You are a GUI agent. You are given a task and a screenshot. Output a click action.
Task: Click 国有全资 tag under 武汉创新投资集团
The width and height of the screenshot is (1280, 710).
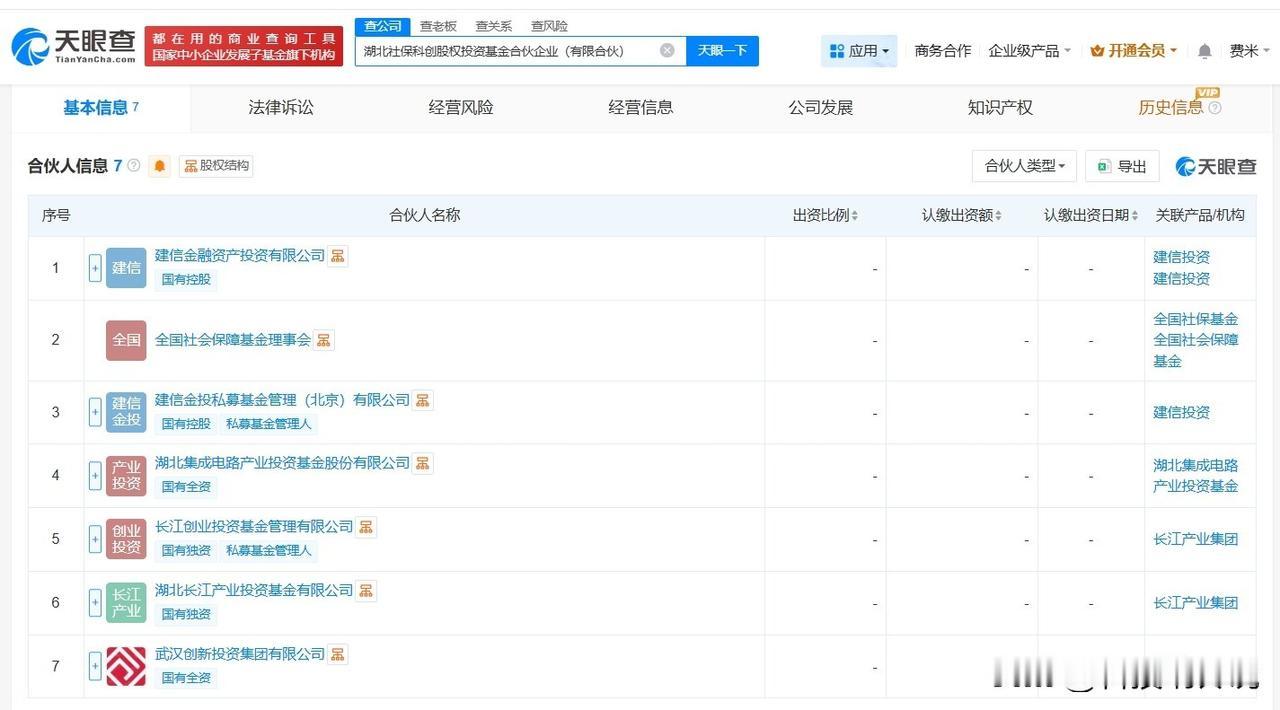(x=186, y=678)
